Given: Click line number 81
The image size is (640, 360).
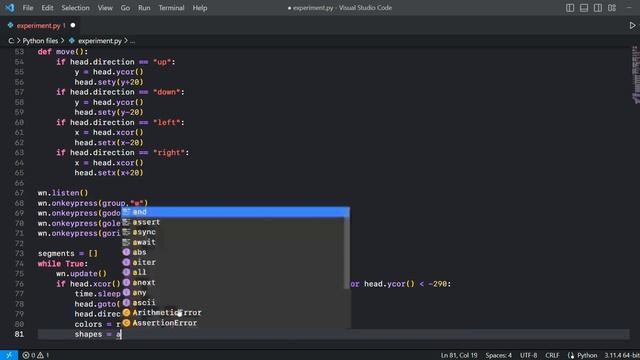Looking at the screenshot, I should coord(19,334).
